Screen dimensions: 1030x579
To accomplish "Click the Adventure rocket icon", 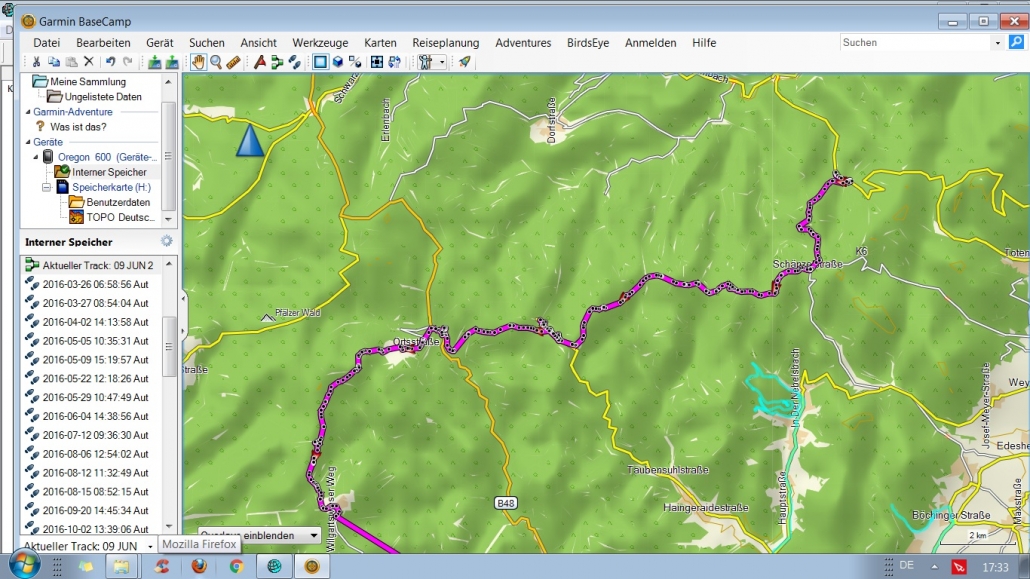I will point(464,62).
